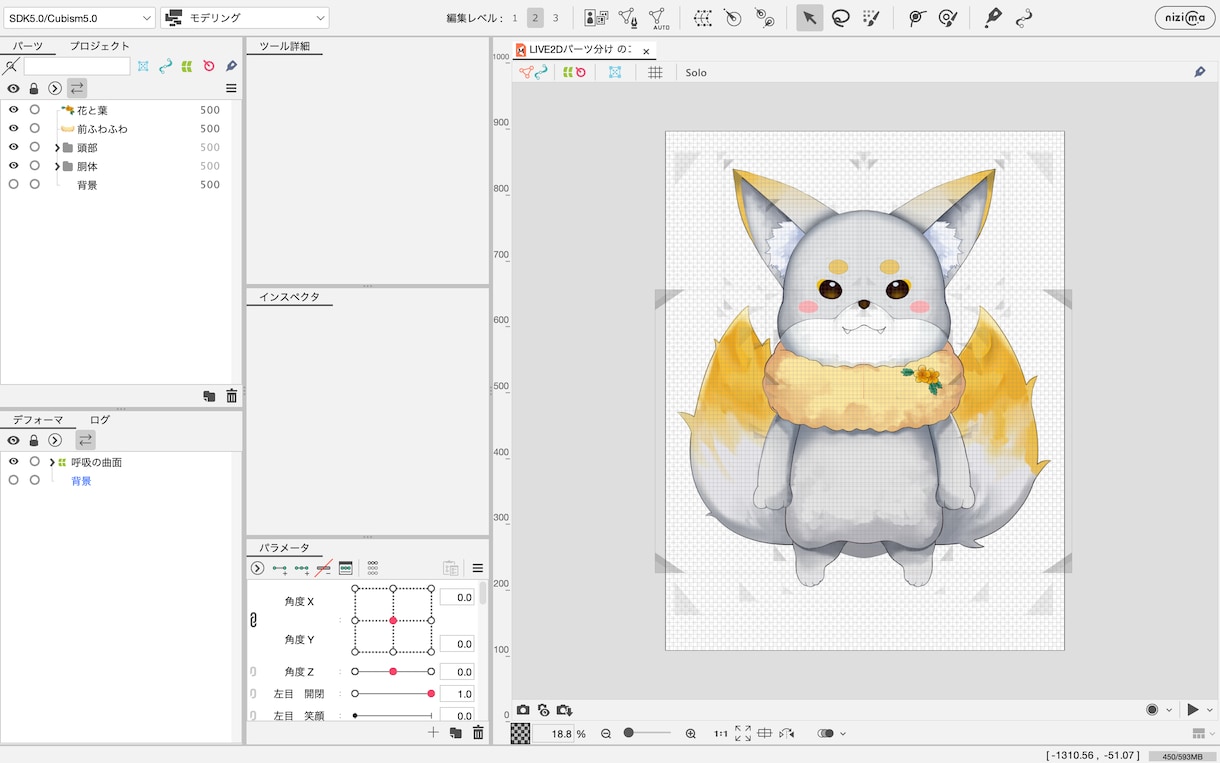Switch to the プロジェクト tab
Image resolution: width=1220 pixels, height=763 pixels.
tap(100, 46)
